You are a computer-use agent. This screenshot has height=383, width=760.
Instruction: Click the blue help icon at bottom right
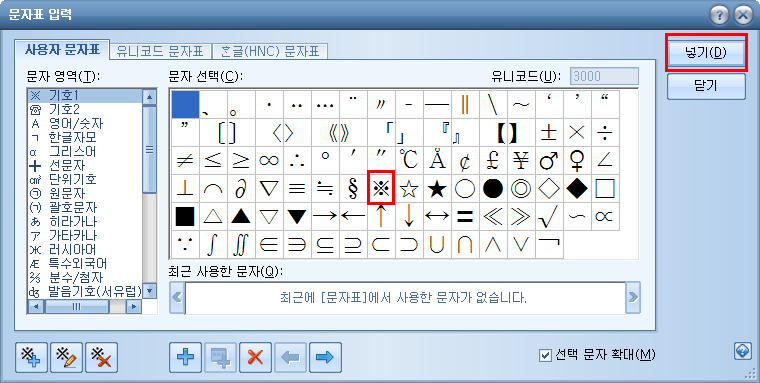click(x=743, y=351)
